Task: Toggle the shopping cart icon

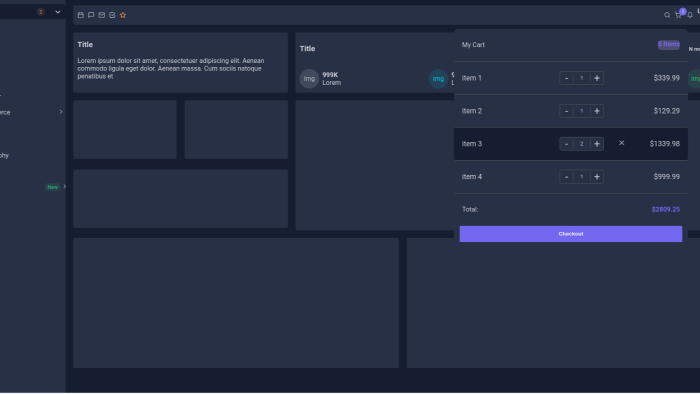Action: (678, 15)
